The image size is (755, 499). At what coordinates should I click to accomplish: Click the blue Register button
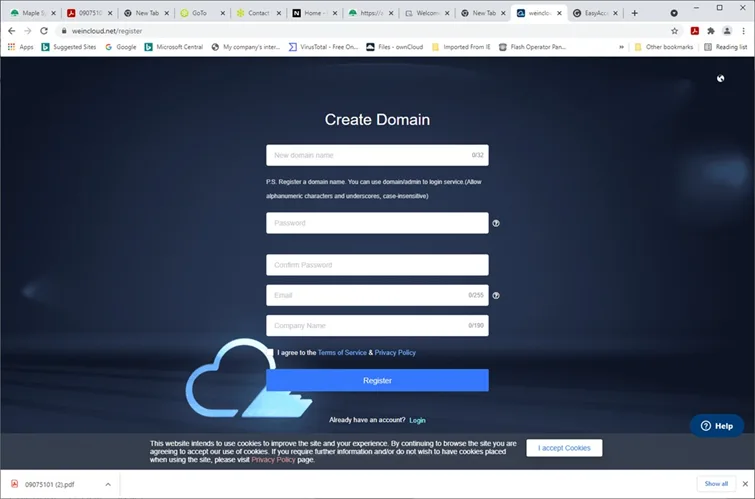pyautogui.click(x=377, y=380)
